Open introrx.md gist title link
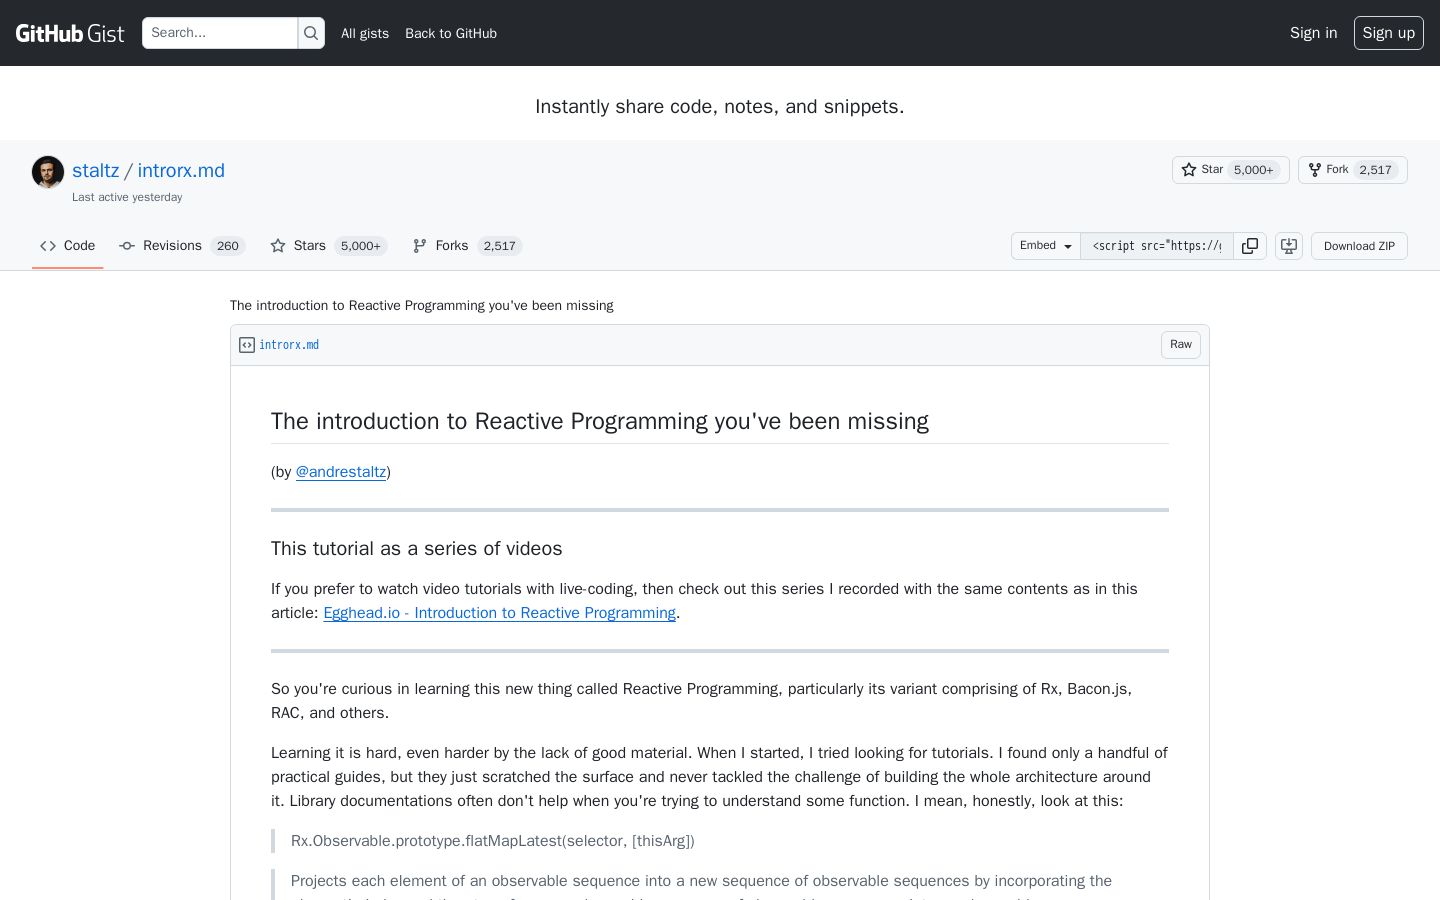1440x900 pixels. tap(181, 170)
